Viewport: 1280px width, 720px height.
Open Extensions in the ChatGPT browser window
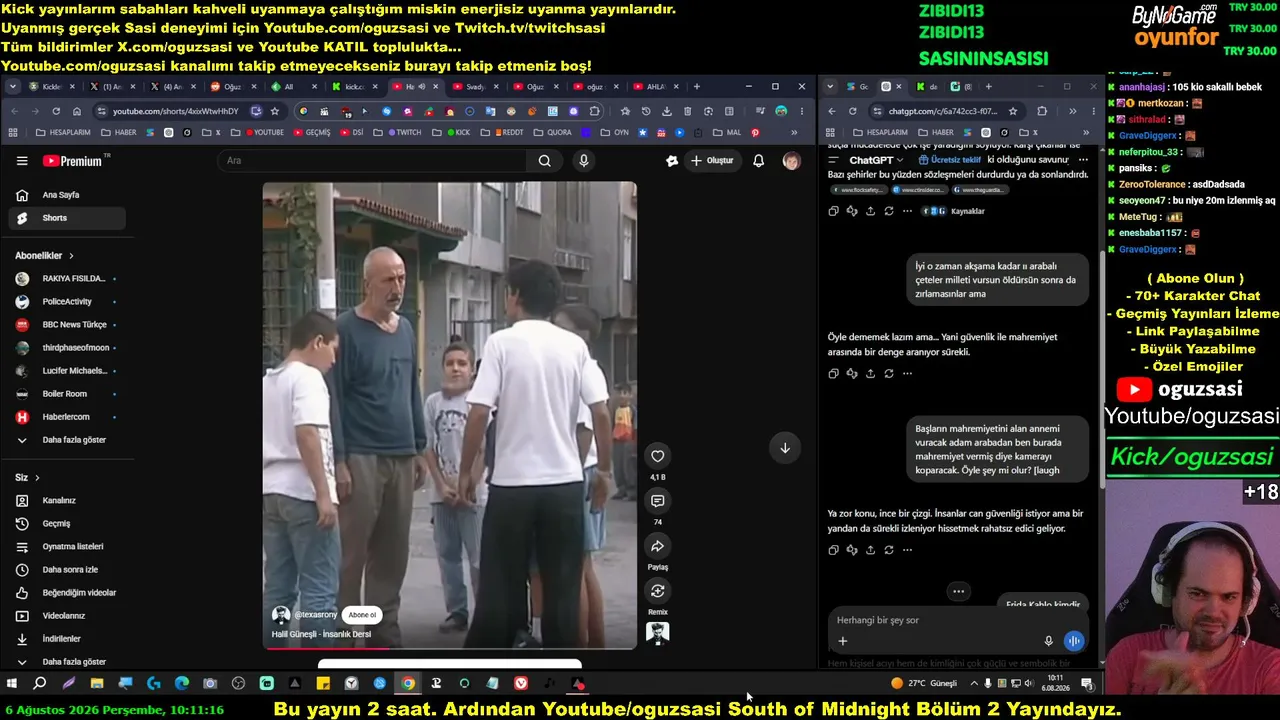(x=1042, y=111)
